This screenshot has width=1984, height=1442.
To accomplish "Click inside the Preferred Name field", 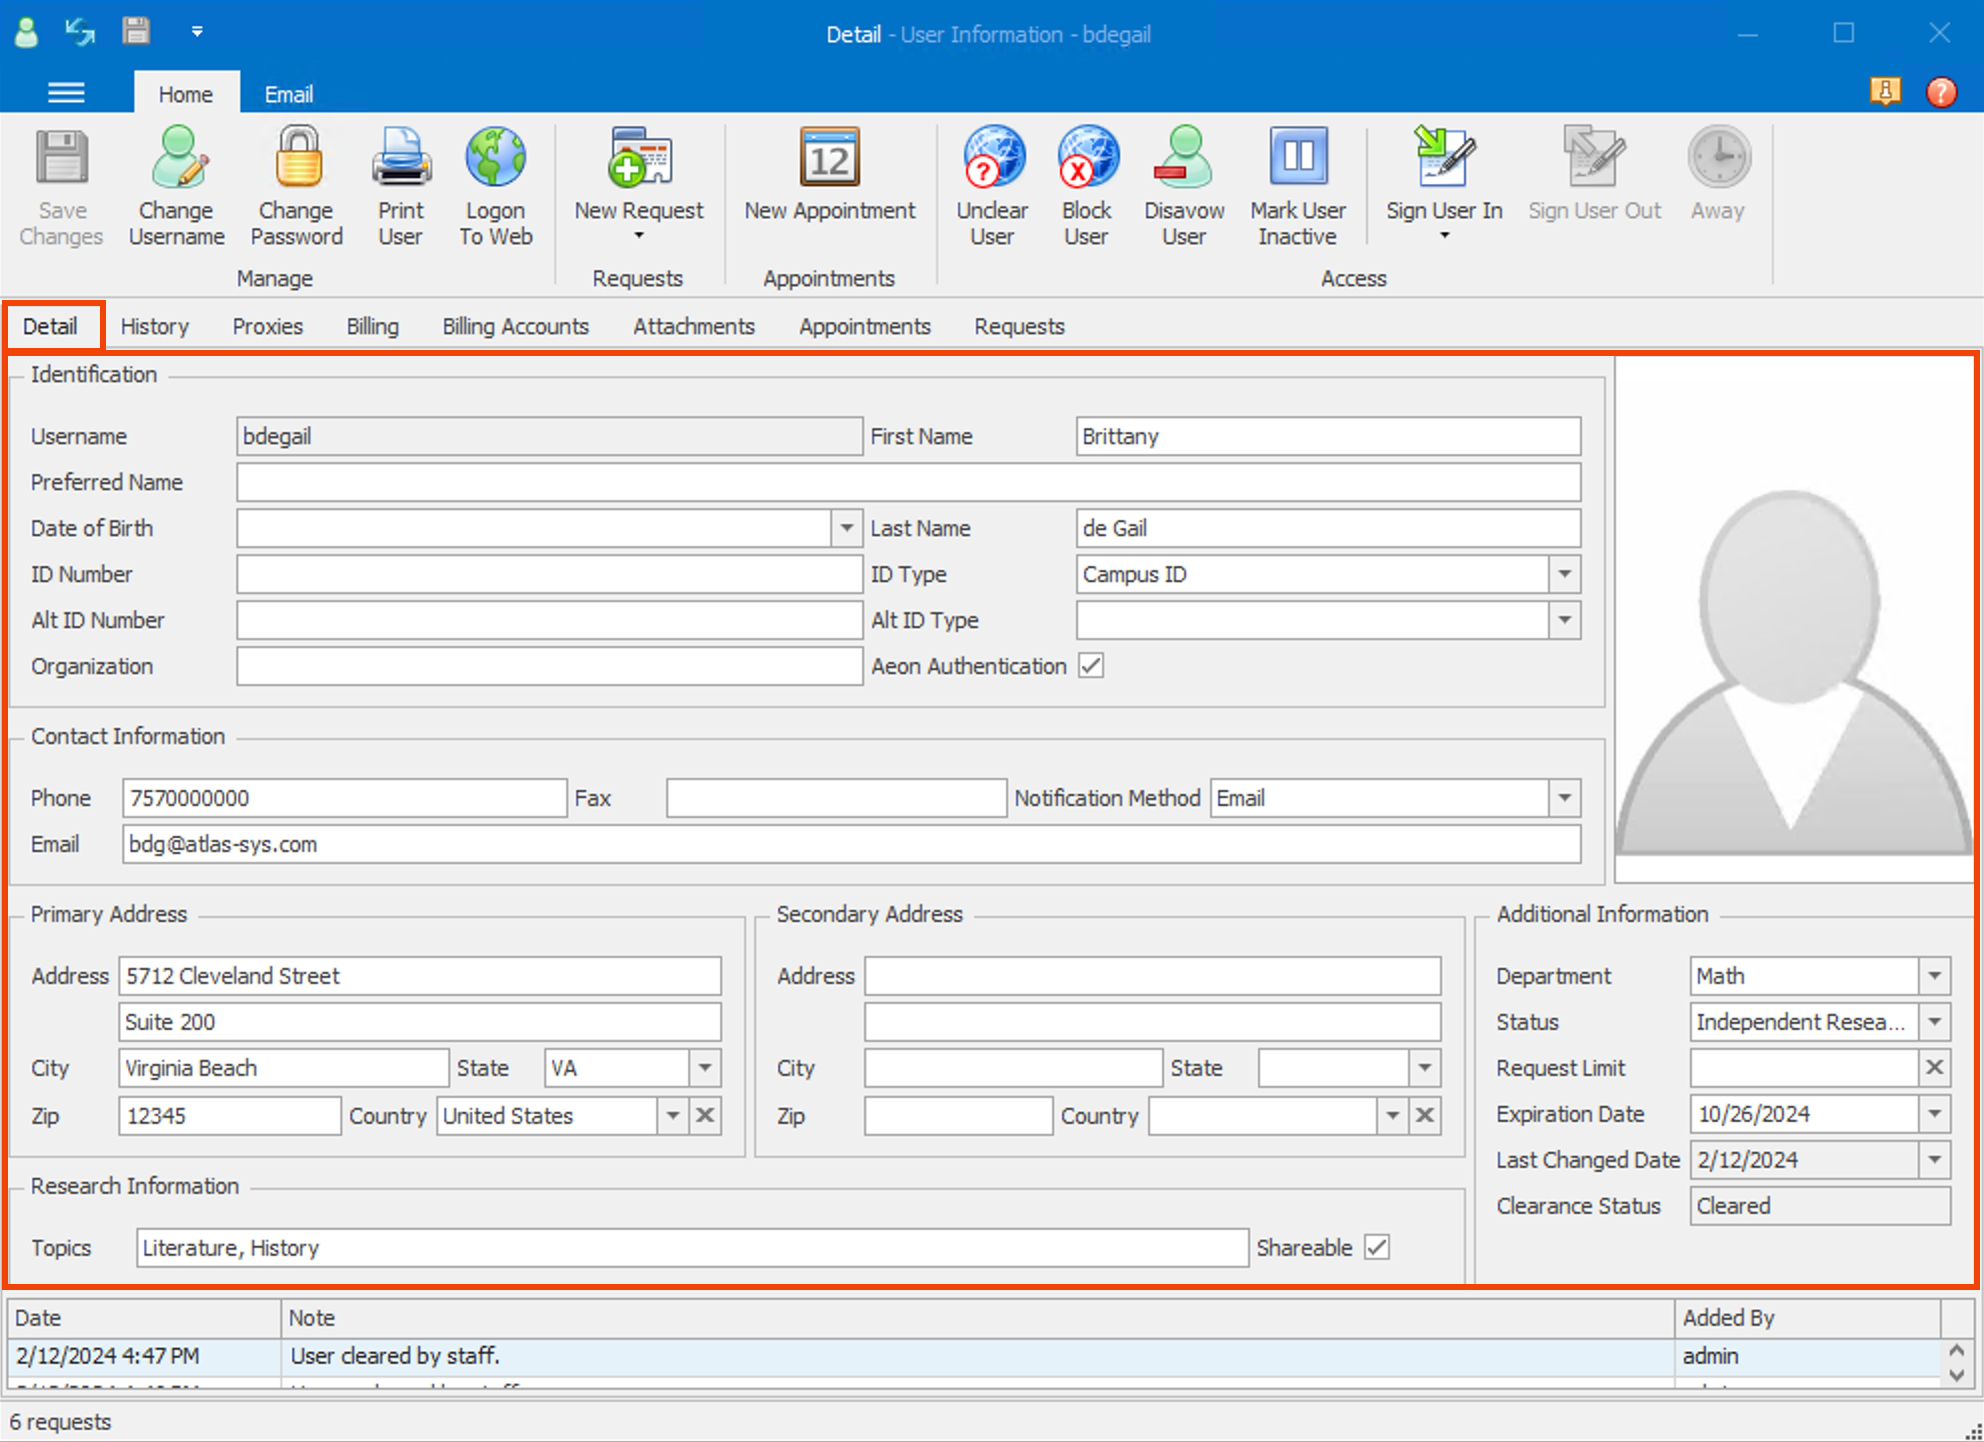I will tap(900, 481).
